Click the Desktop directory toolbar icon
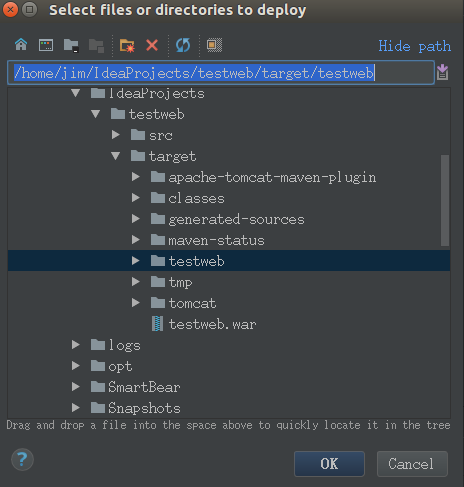 pyautogui.click(x=46, y=45)
